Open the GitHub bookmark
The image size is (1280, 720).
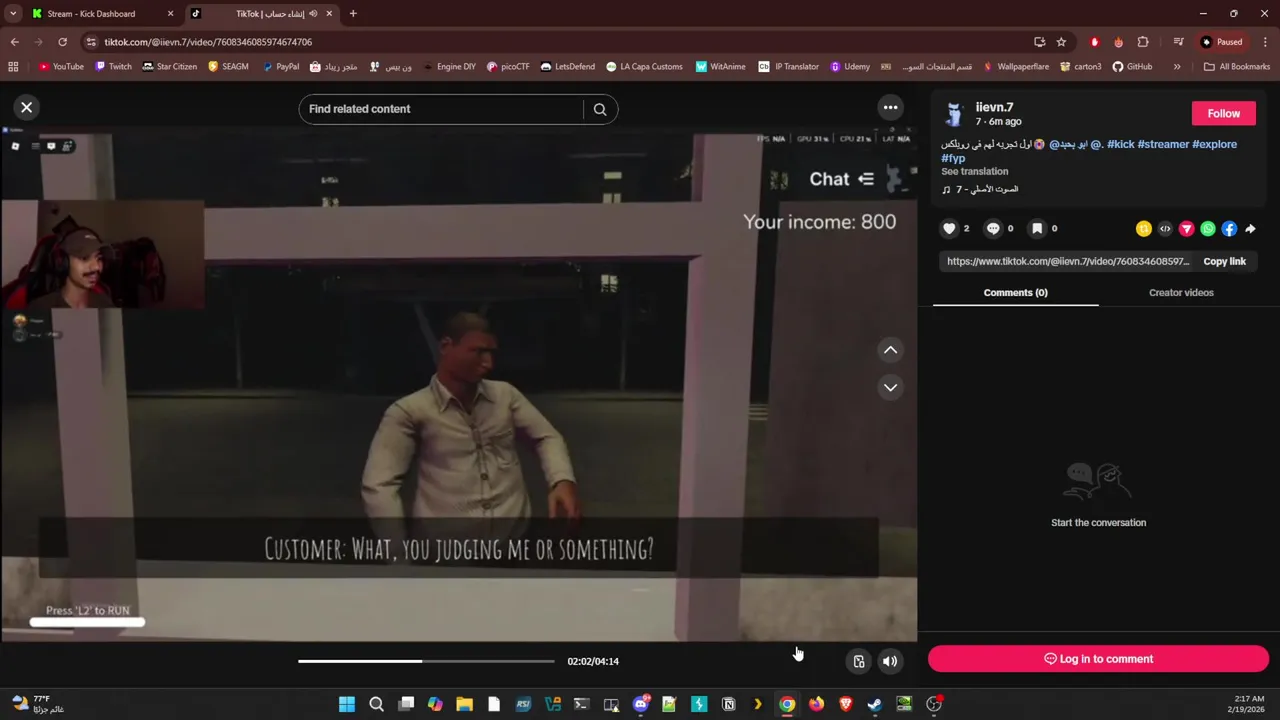[x=1132, y=67]
